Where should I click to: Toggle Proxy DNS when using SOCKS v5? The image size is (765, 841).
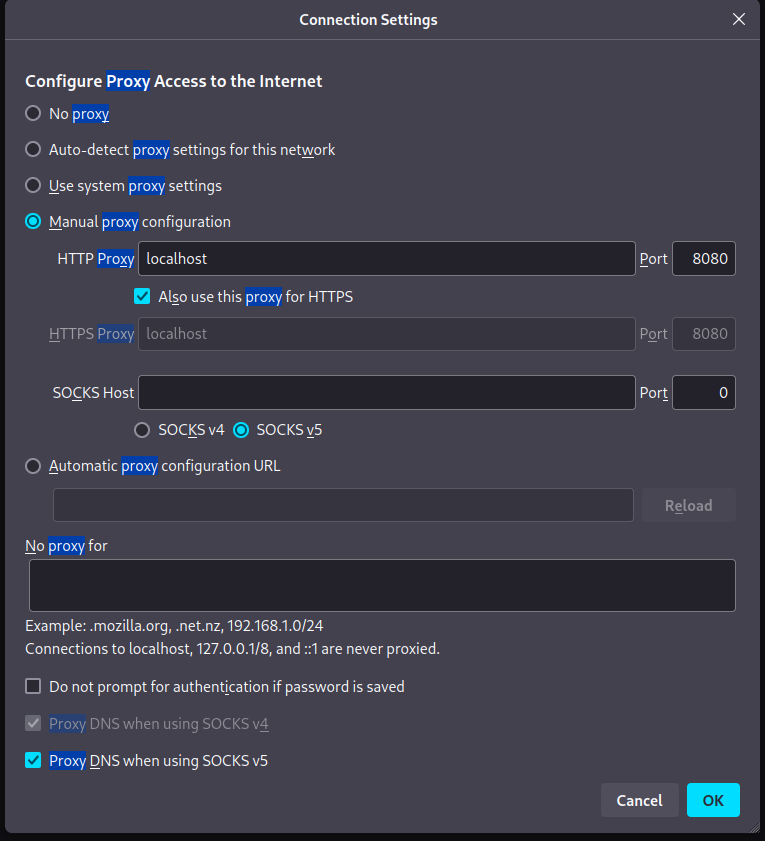click(x=34, y=761)
